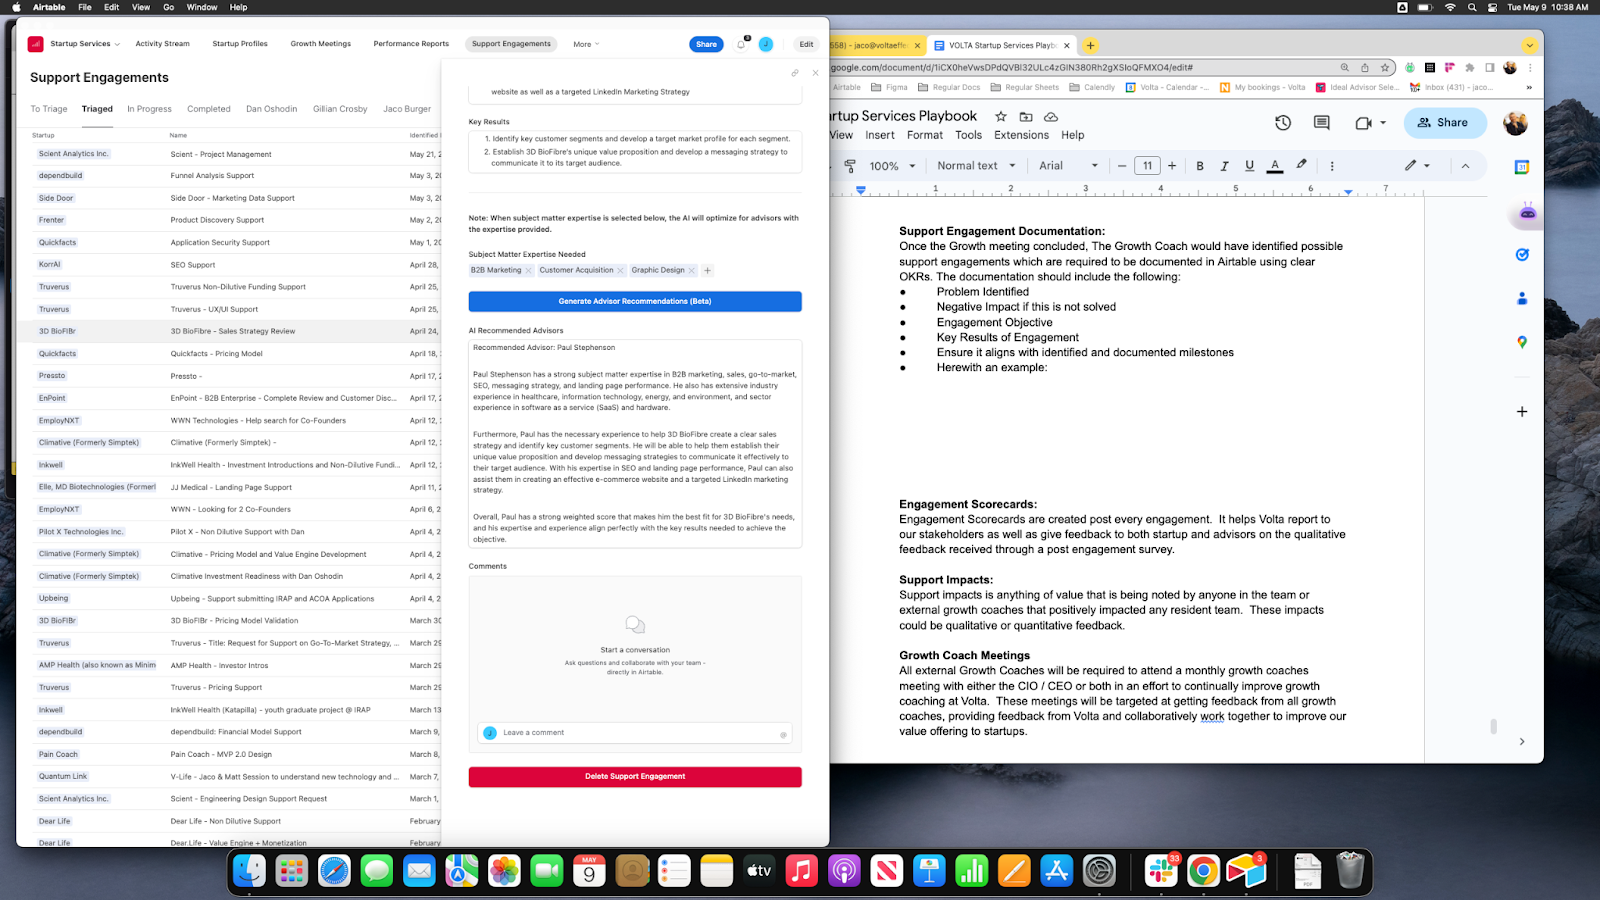Collapse the Docs menus with chevron
This screenshot has height=900, width=1600.
pos(1465,166)
